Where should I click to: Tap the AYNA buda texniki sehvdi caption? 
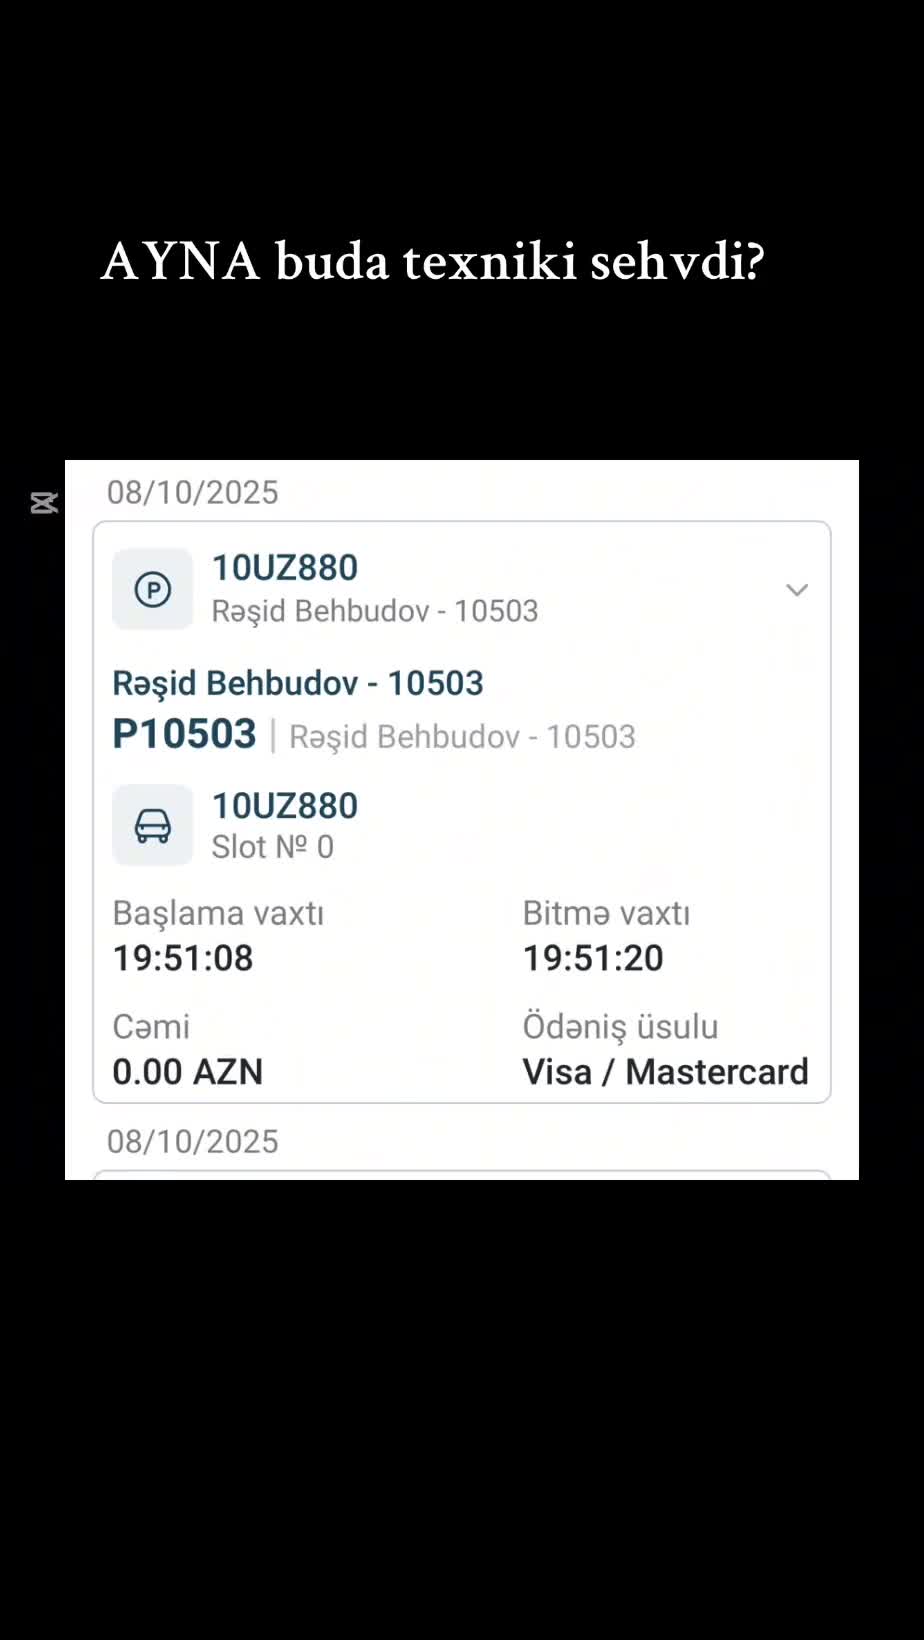tap(432, 262)
